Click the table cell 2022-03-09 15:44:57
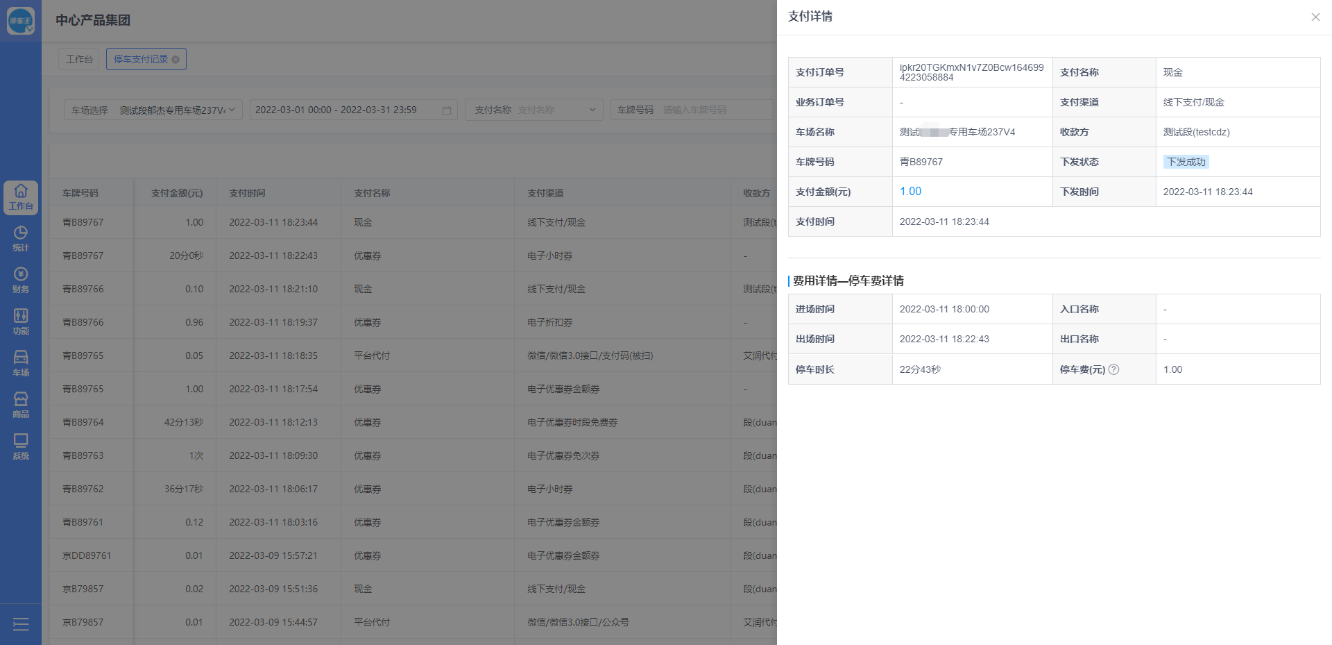The image size is (1332, 645). (x=273, y=622)
